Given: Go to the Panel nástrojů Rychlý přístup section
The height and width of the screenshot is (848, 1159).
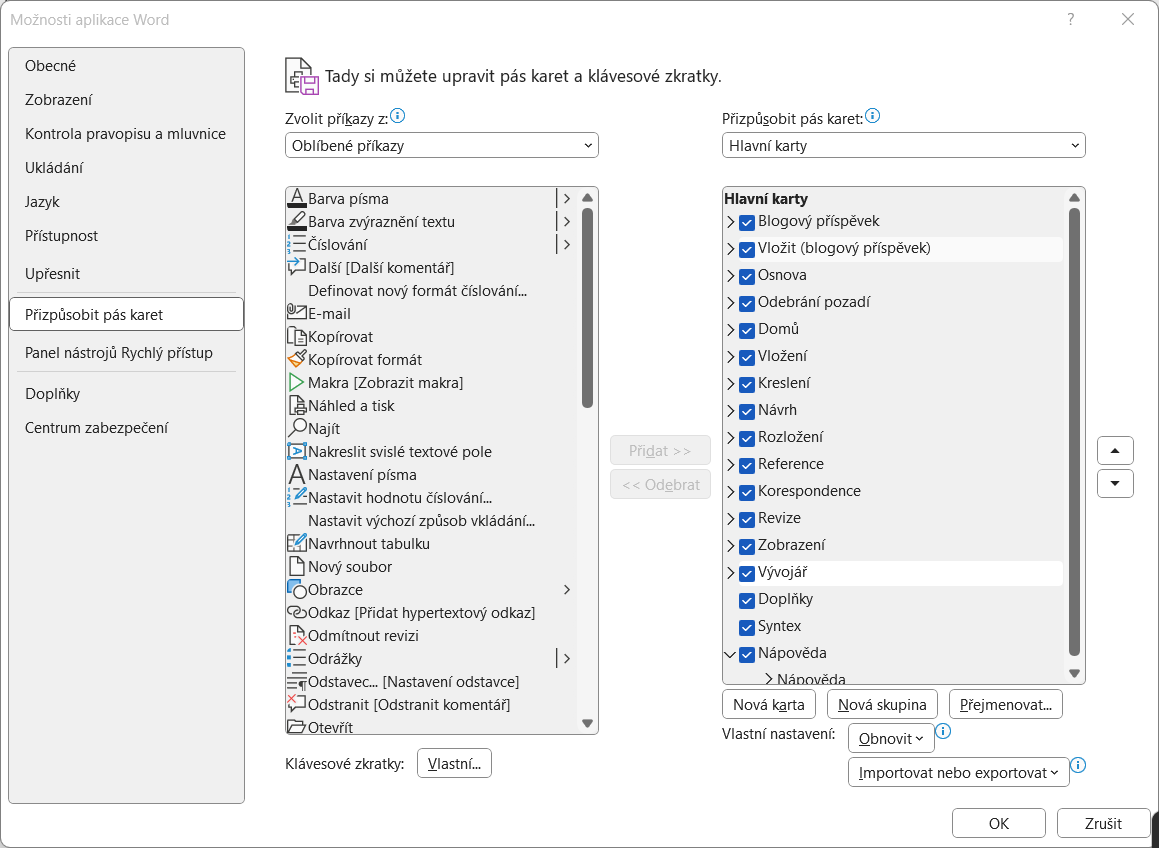Looking at the screenshot, I should (x=119, y=352).
